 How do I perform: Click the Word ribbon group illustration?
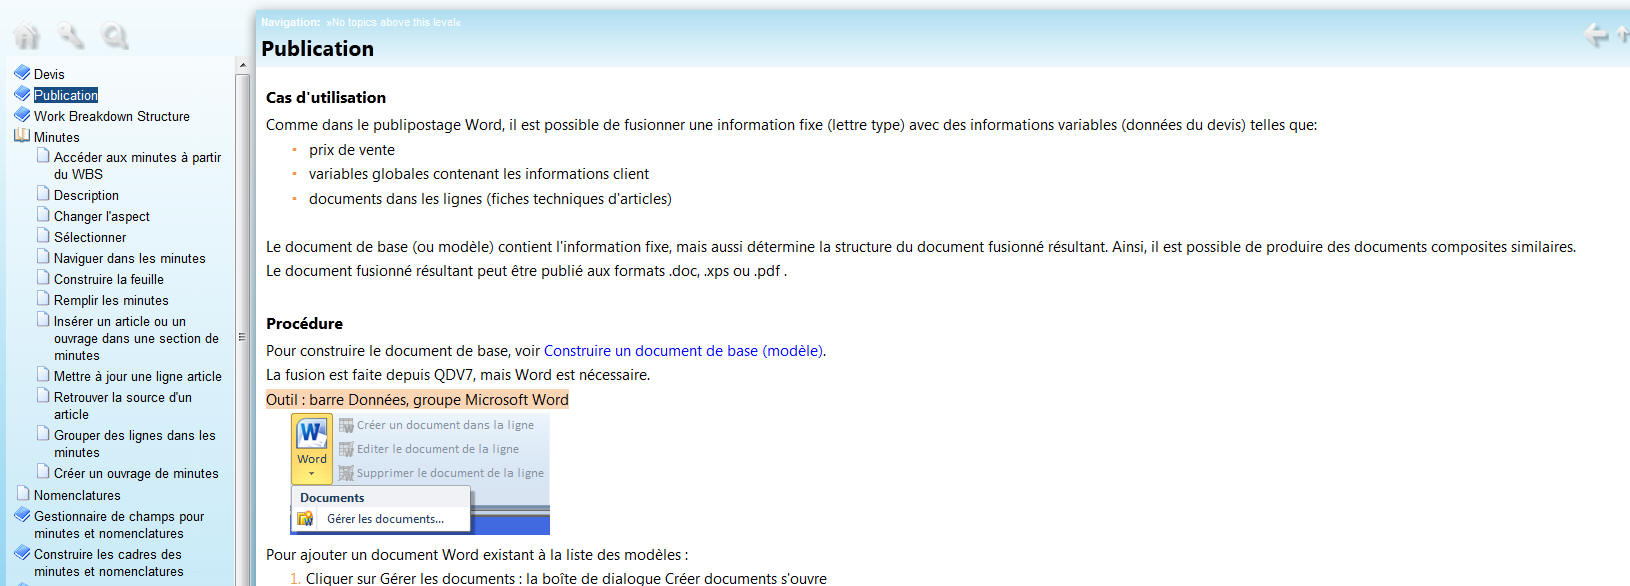(420, 474)
